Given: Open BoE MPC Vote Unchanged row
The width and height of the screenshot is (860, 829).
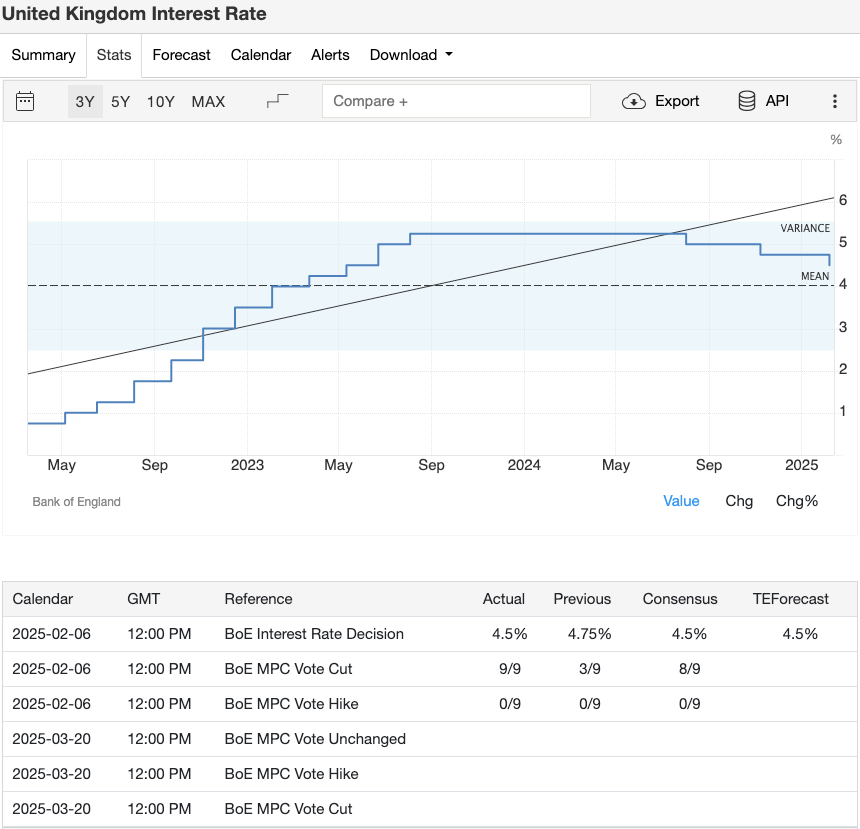Looking at the screenshot, I should [315, 739].
